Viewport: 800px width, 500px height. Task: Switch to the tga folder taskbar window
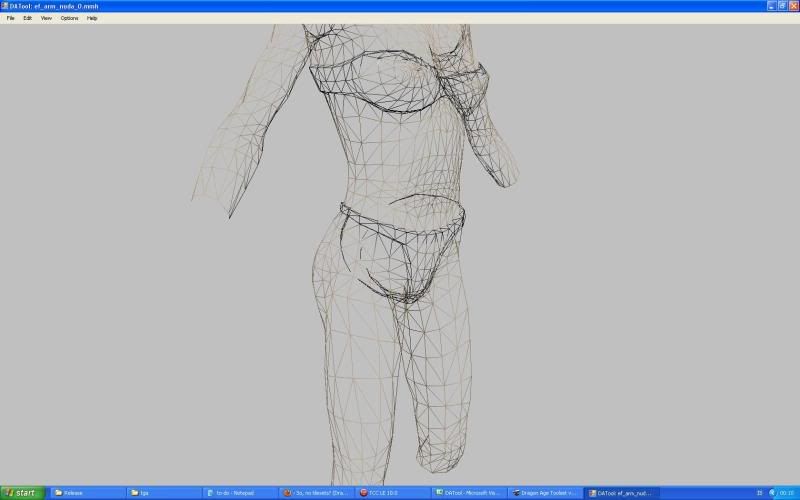click(163, 493)
